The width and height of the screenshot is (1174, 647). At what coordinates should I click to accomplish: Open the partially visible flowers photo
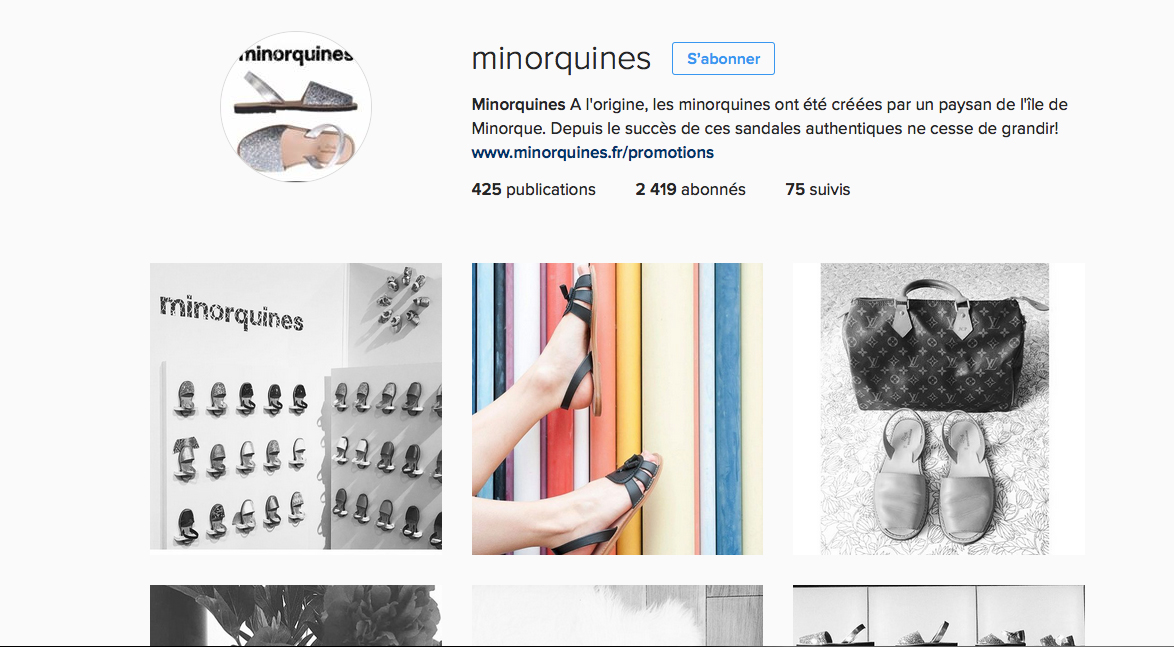296,616
